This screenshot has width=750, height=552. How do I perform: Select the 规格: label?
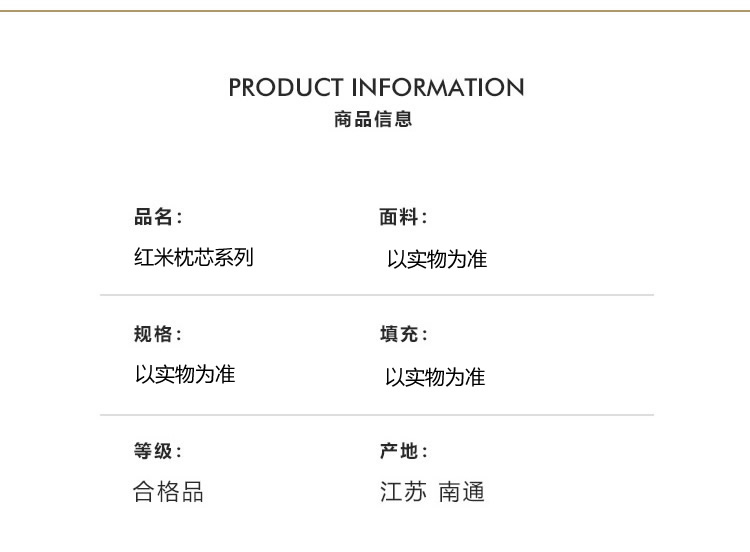click(158, 334)
